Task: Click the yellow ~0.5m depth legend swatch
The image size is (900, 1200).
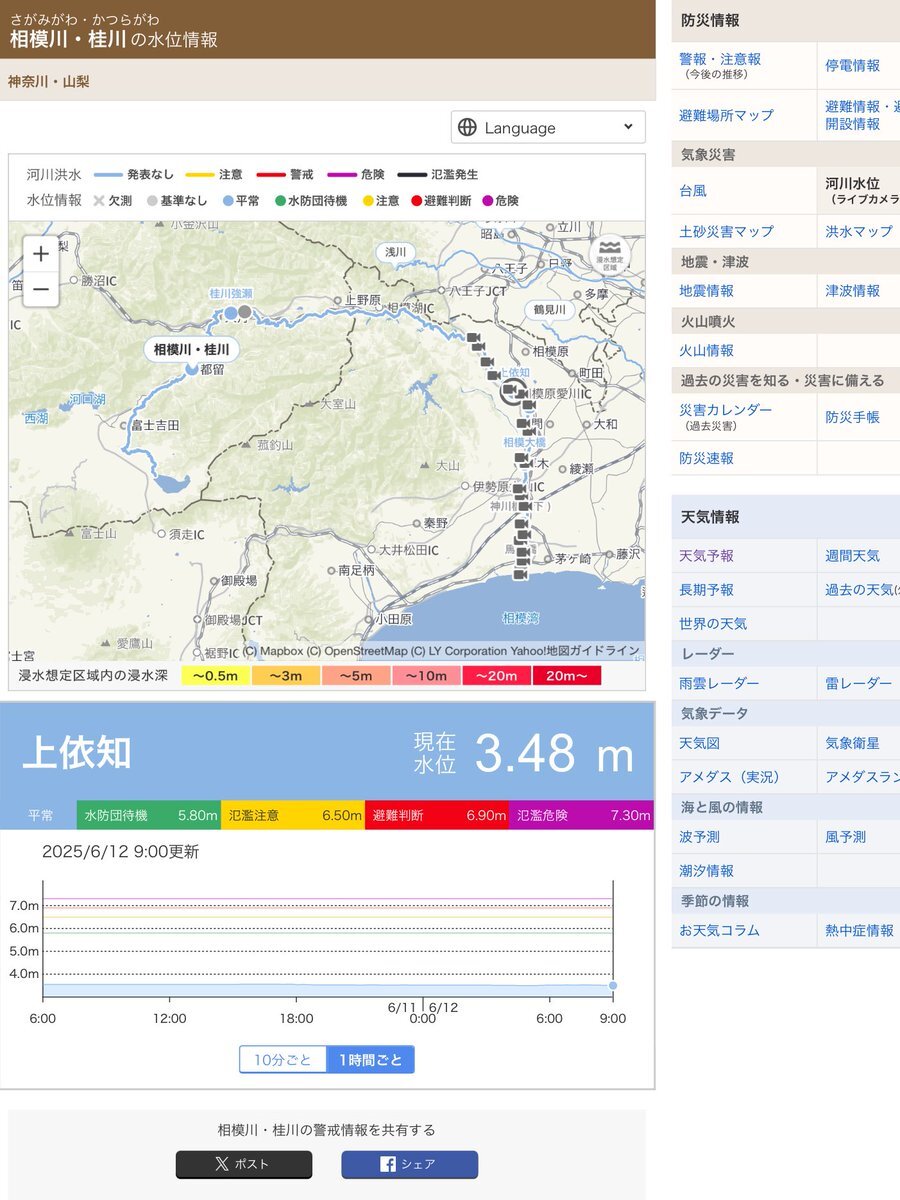Action: 216,676
